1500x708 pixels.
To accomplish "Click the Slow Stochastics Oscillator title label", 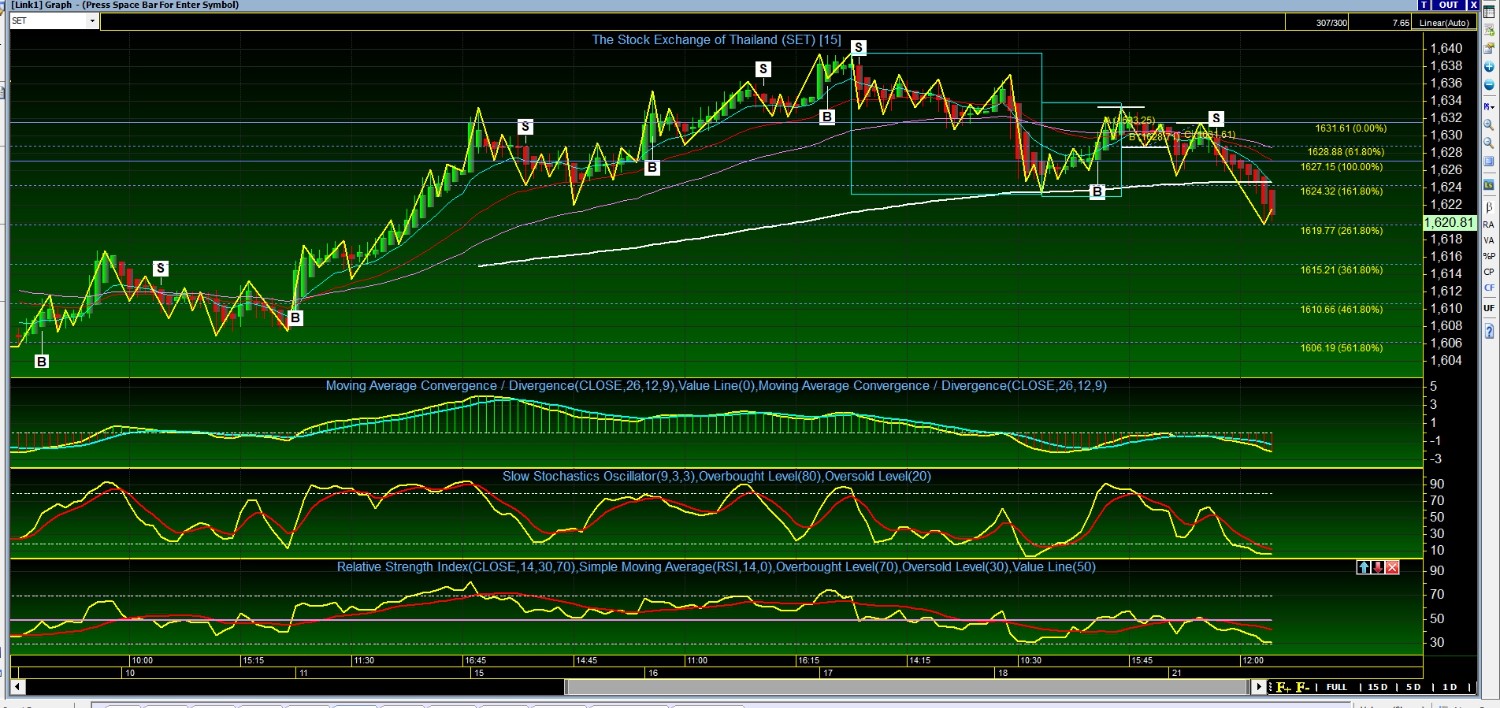I will tap(716, 476).
